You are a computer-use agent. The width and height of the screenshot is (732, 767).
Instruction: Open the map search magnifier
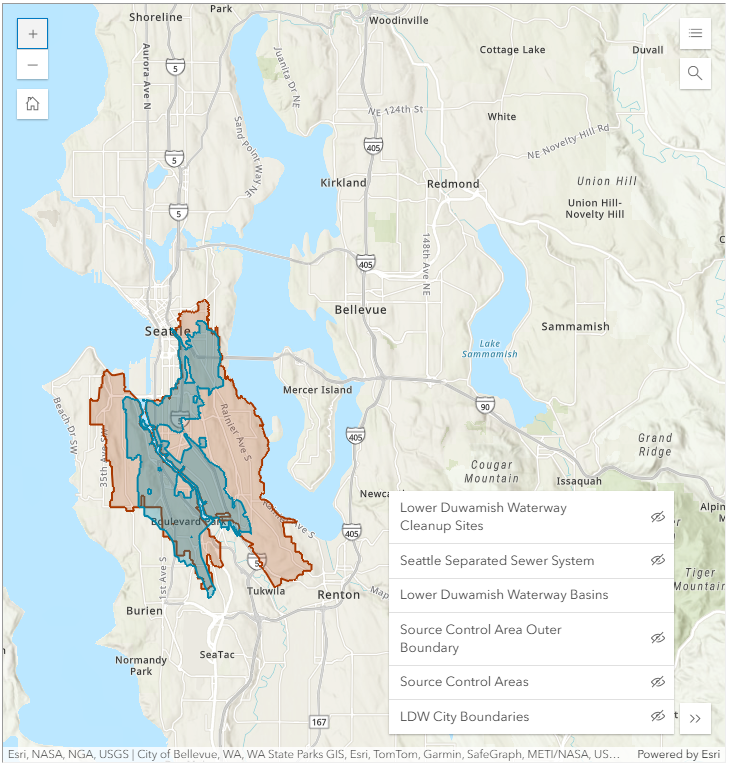click(x=695, y=73)
